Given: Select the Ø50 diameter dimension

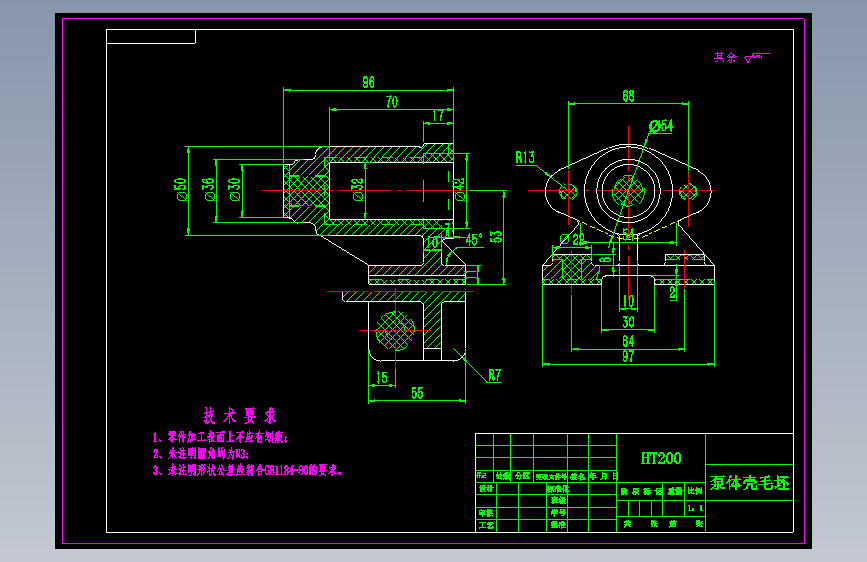Looking at the screenshot, I should 181,190.
